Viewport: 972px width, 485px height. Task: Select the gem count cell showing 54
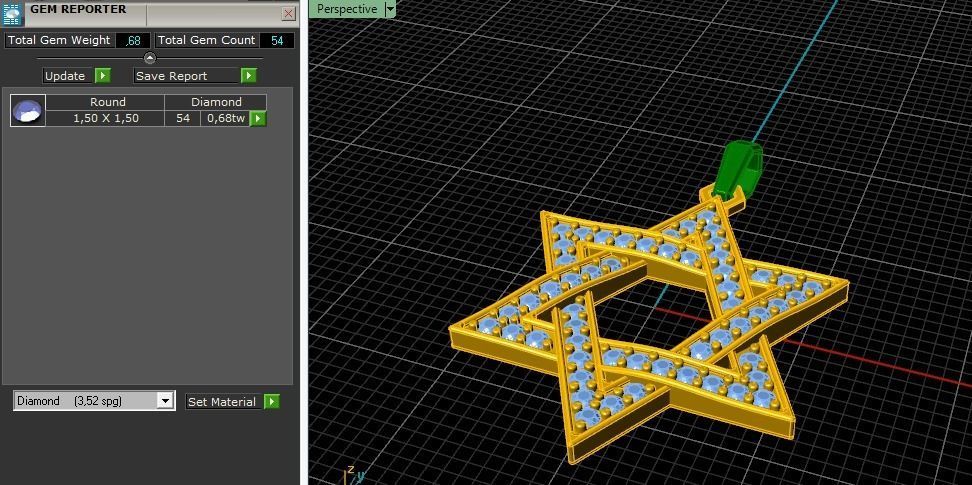point(182,118)
